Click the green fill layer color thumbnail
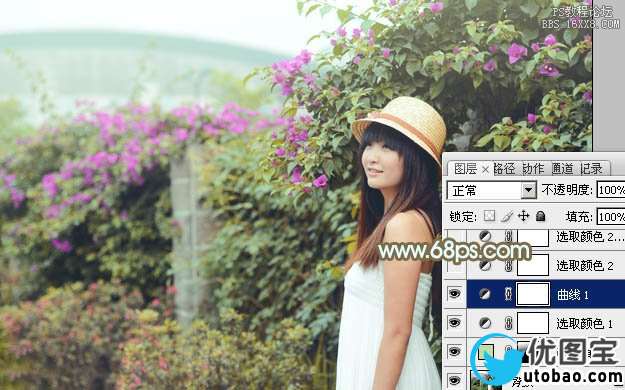Image resolution: width=625 pixels, height=390 pixels. click(485, 352)
